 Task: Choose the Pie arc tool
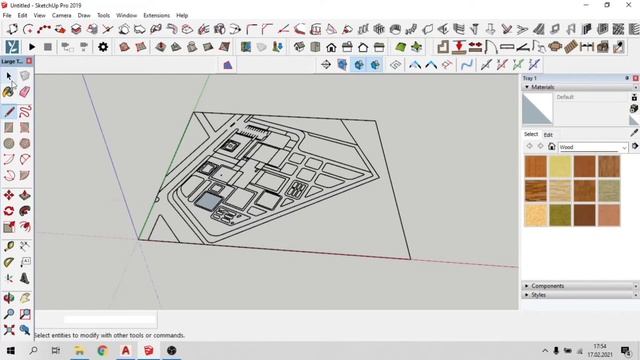click(24, 175)
